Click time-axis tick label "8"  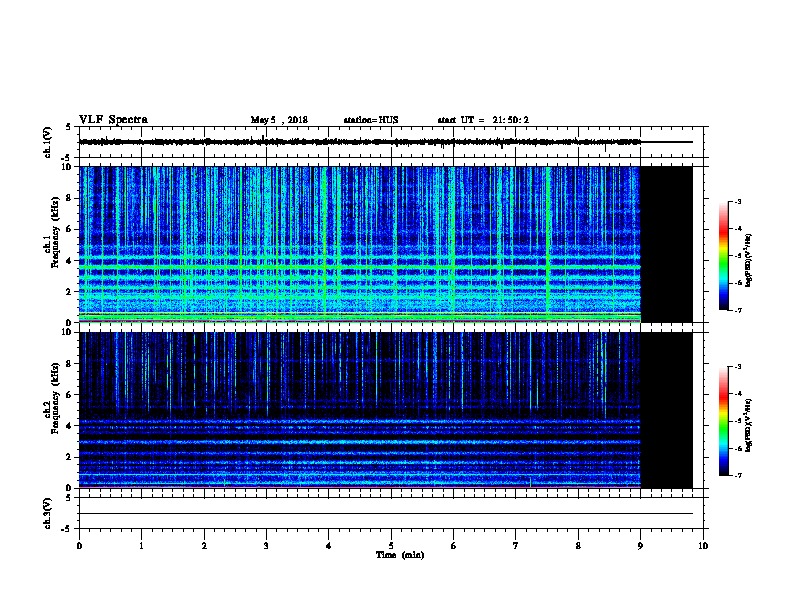click(578, 545)
